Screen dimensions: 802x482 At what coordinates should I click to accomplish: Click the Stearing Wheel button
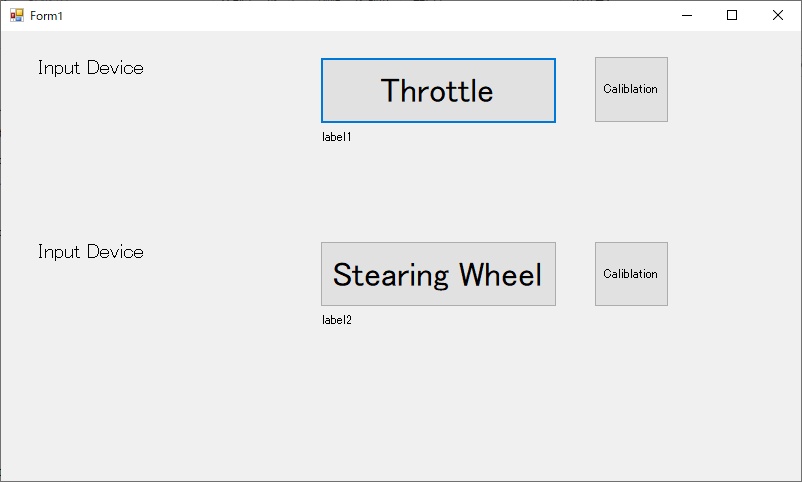438,274
